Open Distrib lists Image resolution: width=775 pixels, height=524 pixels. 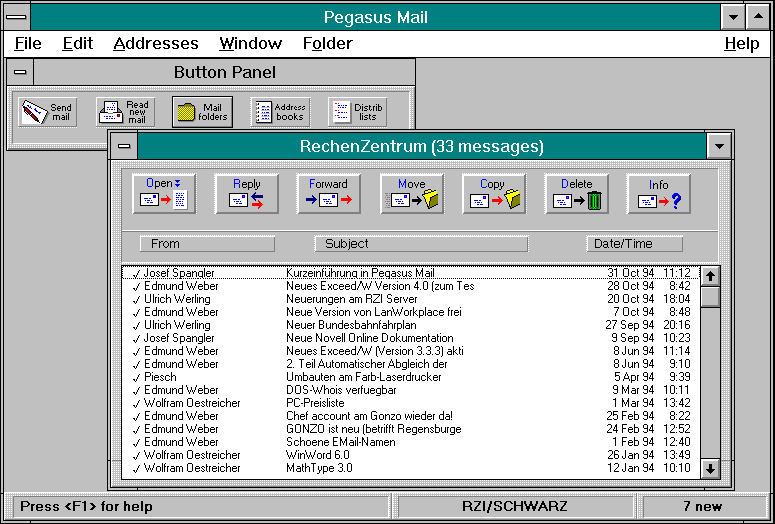[357, 112]
